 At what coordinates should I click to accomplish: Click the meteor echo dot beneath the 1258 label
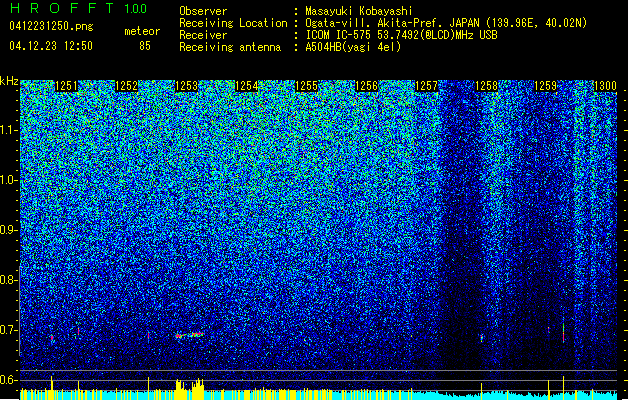coord(481,338)
